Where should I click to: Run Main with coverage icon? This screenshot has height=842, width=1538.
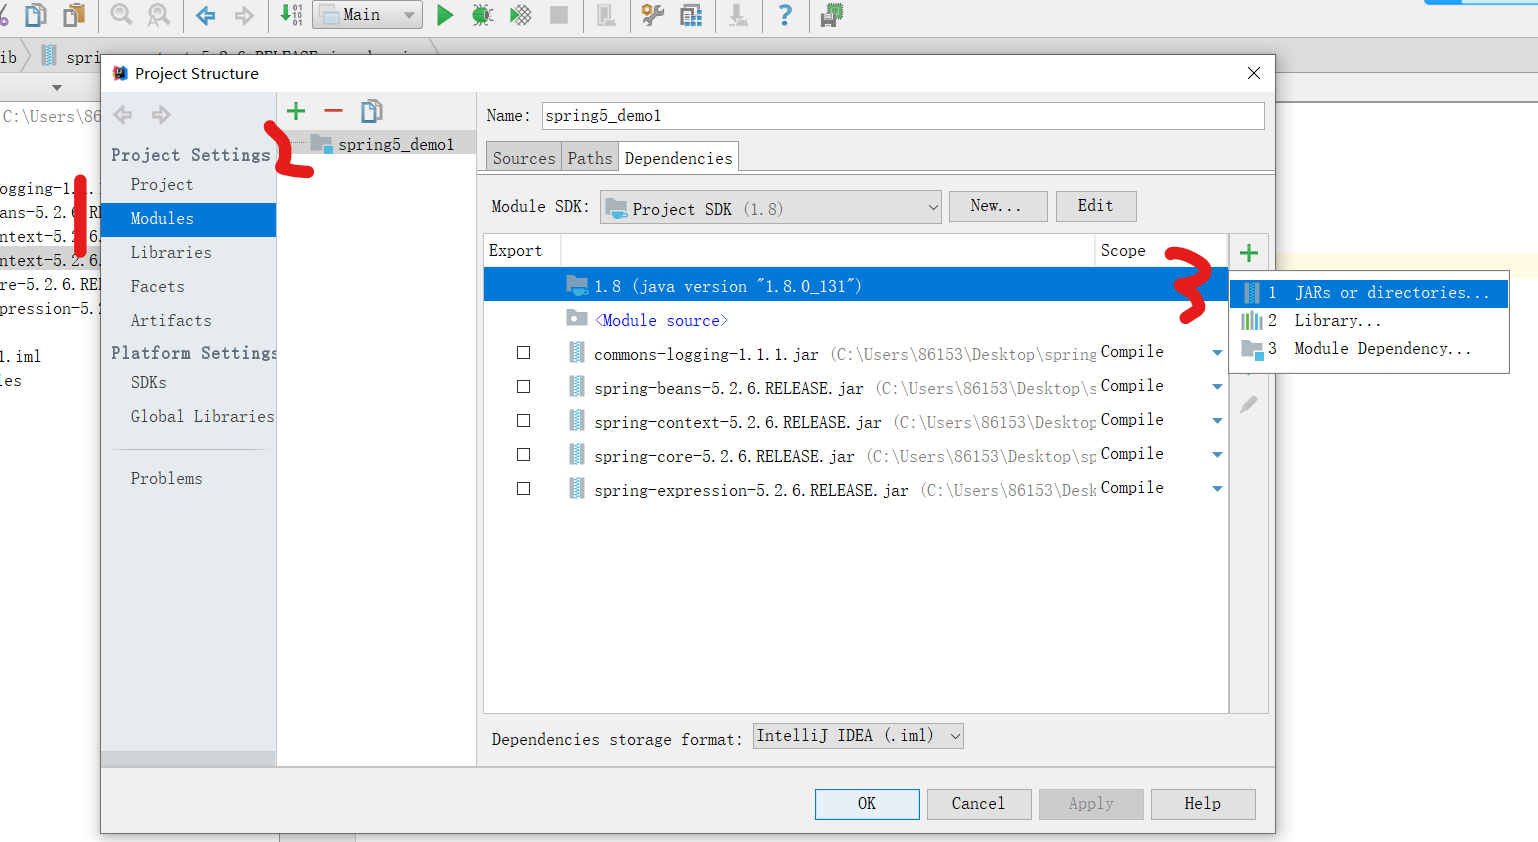(x=521, y=15)
